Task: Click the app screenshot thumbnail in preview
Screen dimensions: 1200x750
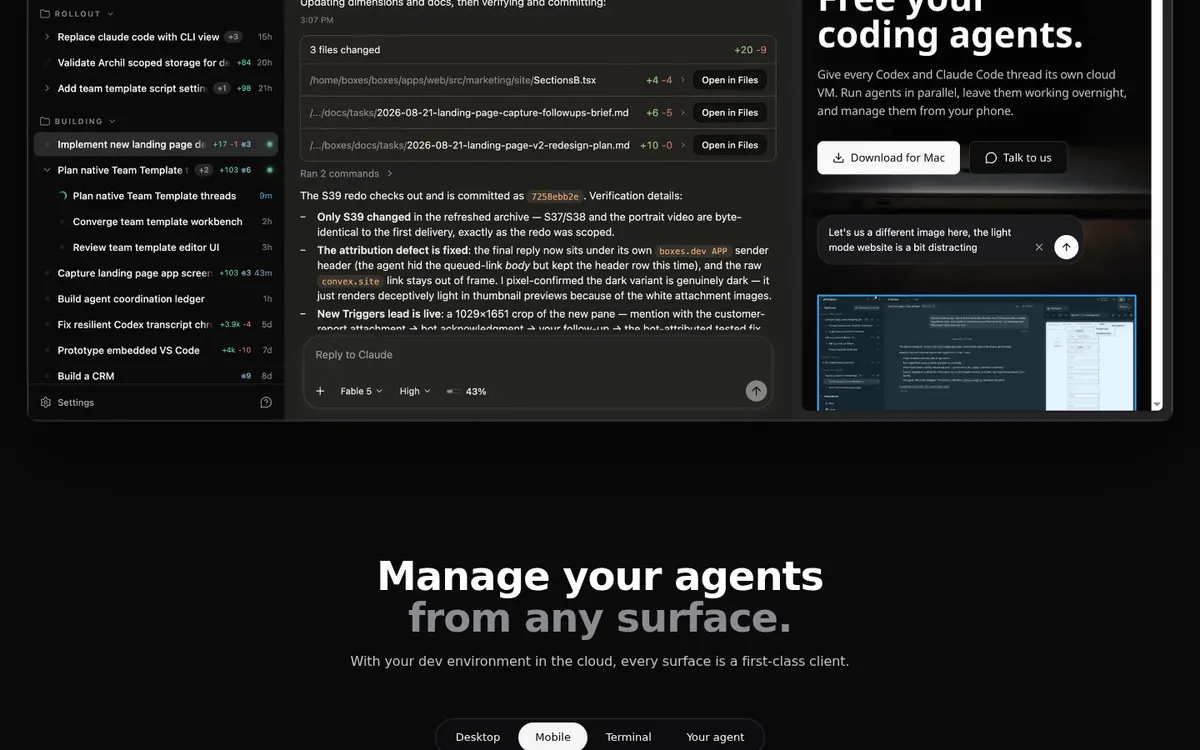Action: pos(977,352)
